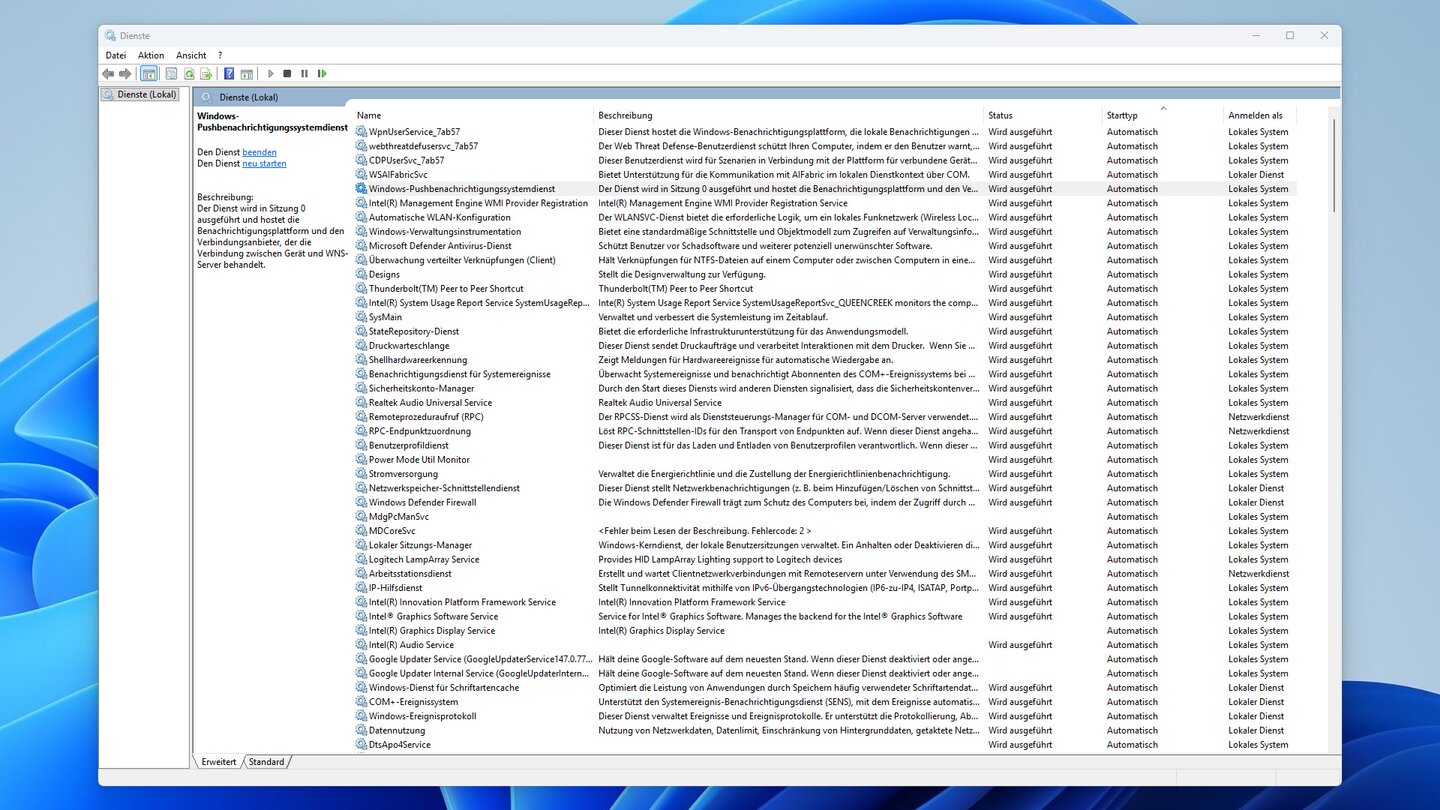Sort by the Status column header

1000,116
